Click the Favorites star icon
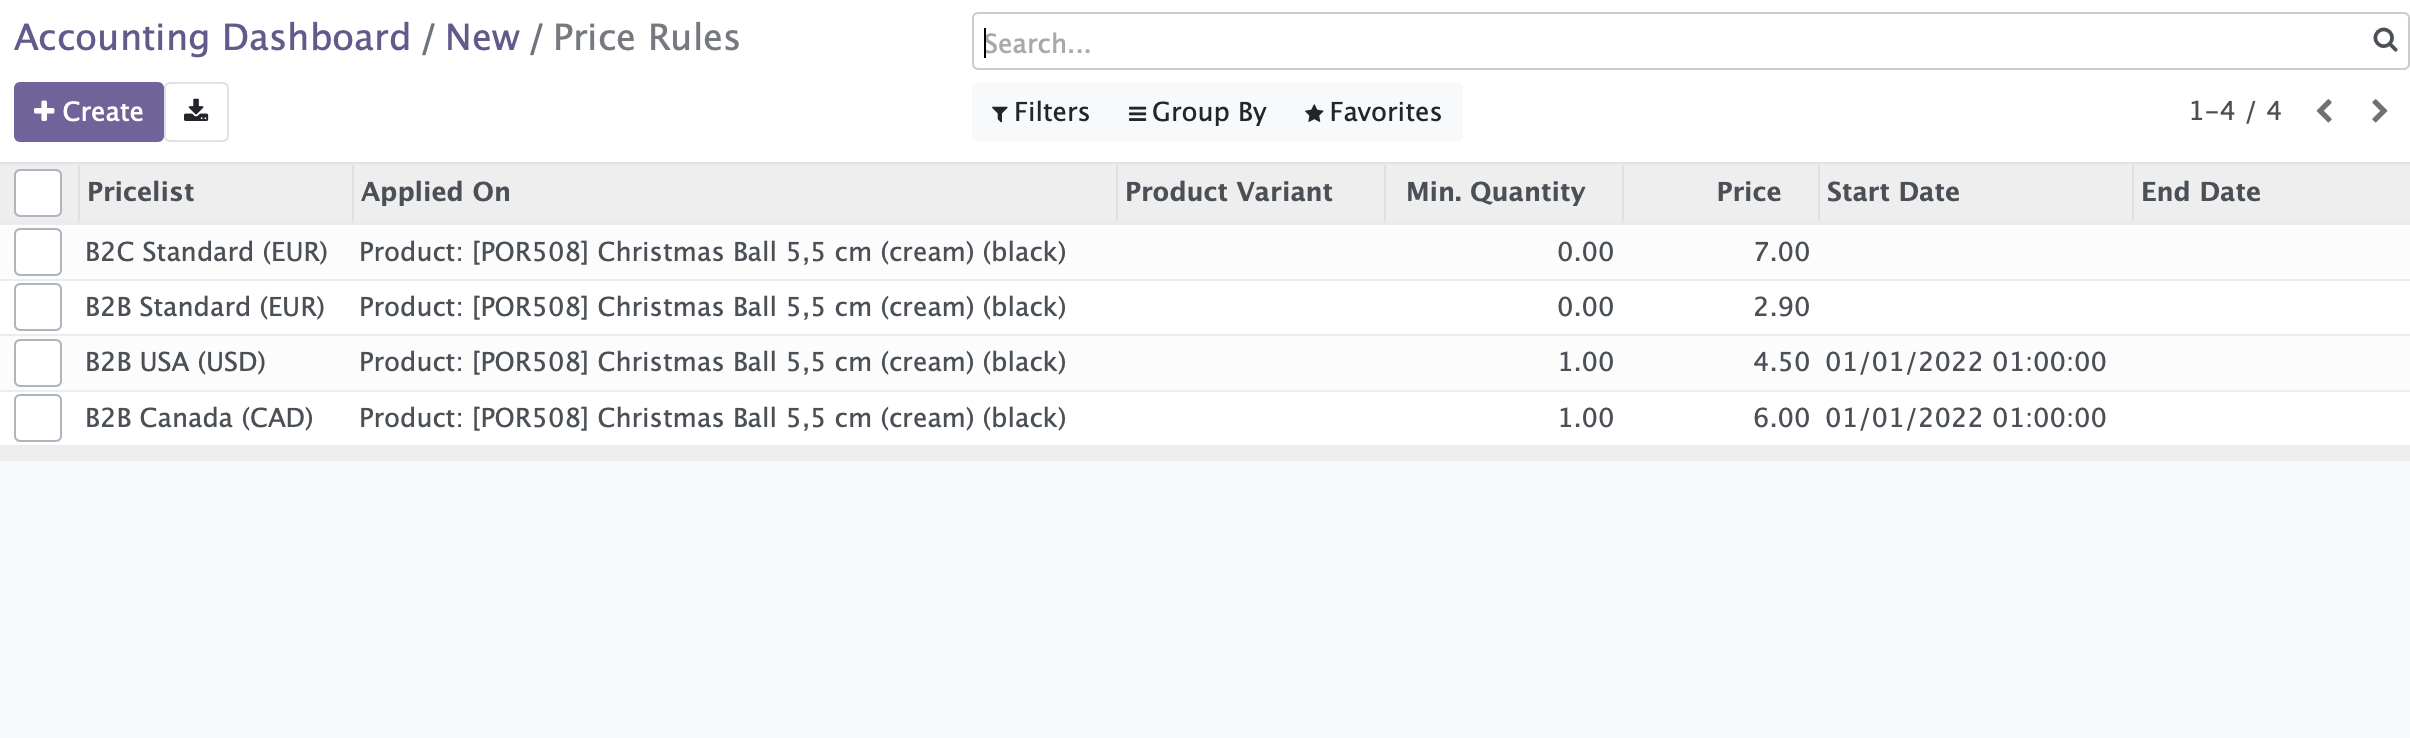This screenshot has width=2410, height=738. pos(1313,113)
